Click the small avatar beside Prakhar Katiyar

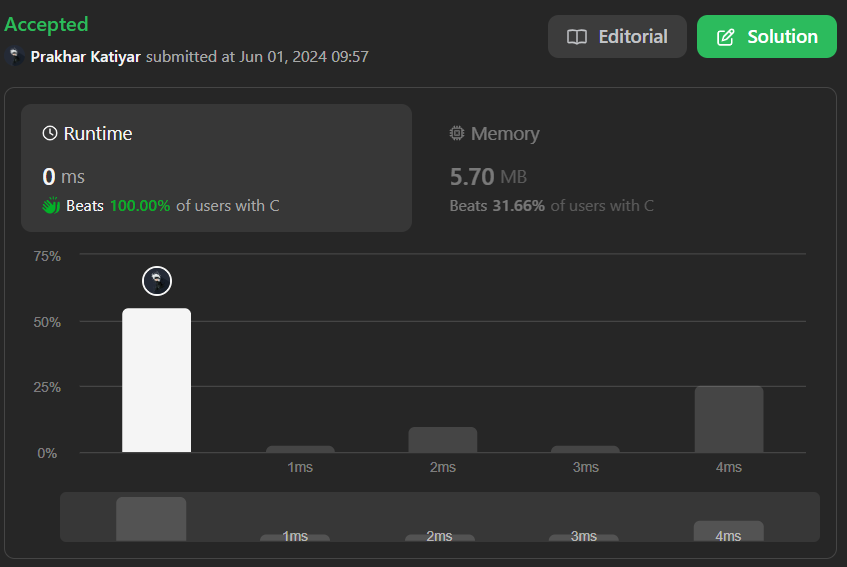click(x=15, y=56)
